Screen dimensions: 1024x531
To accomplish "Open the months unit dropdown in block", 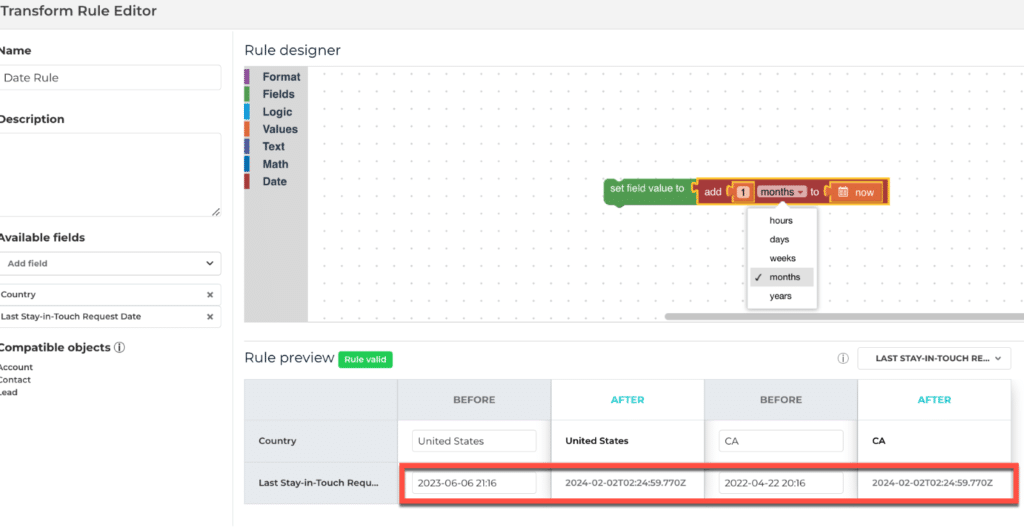I will pos(782,192).
